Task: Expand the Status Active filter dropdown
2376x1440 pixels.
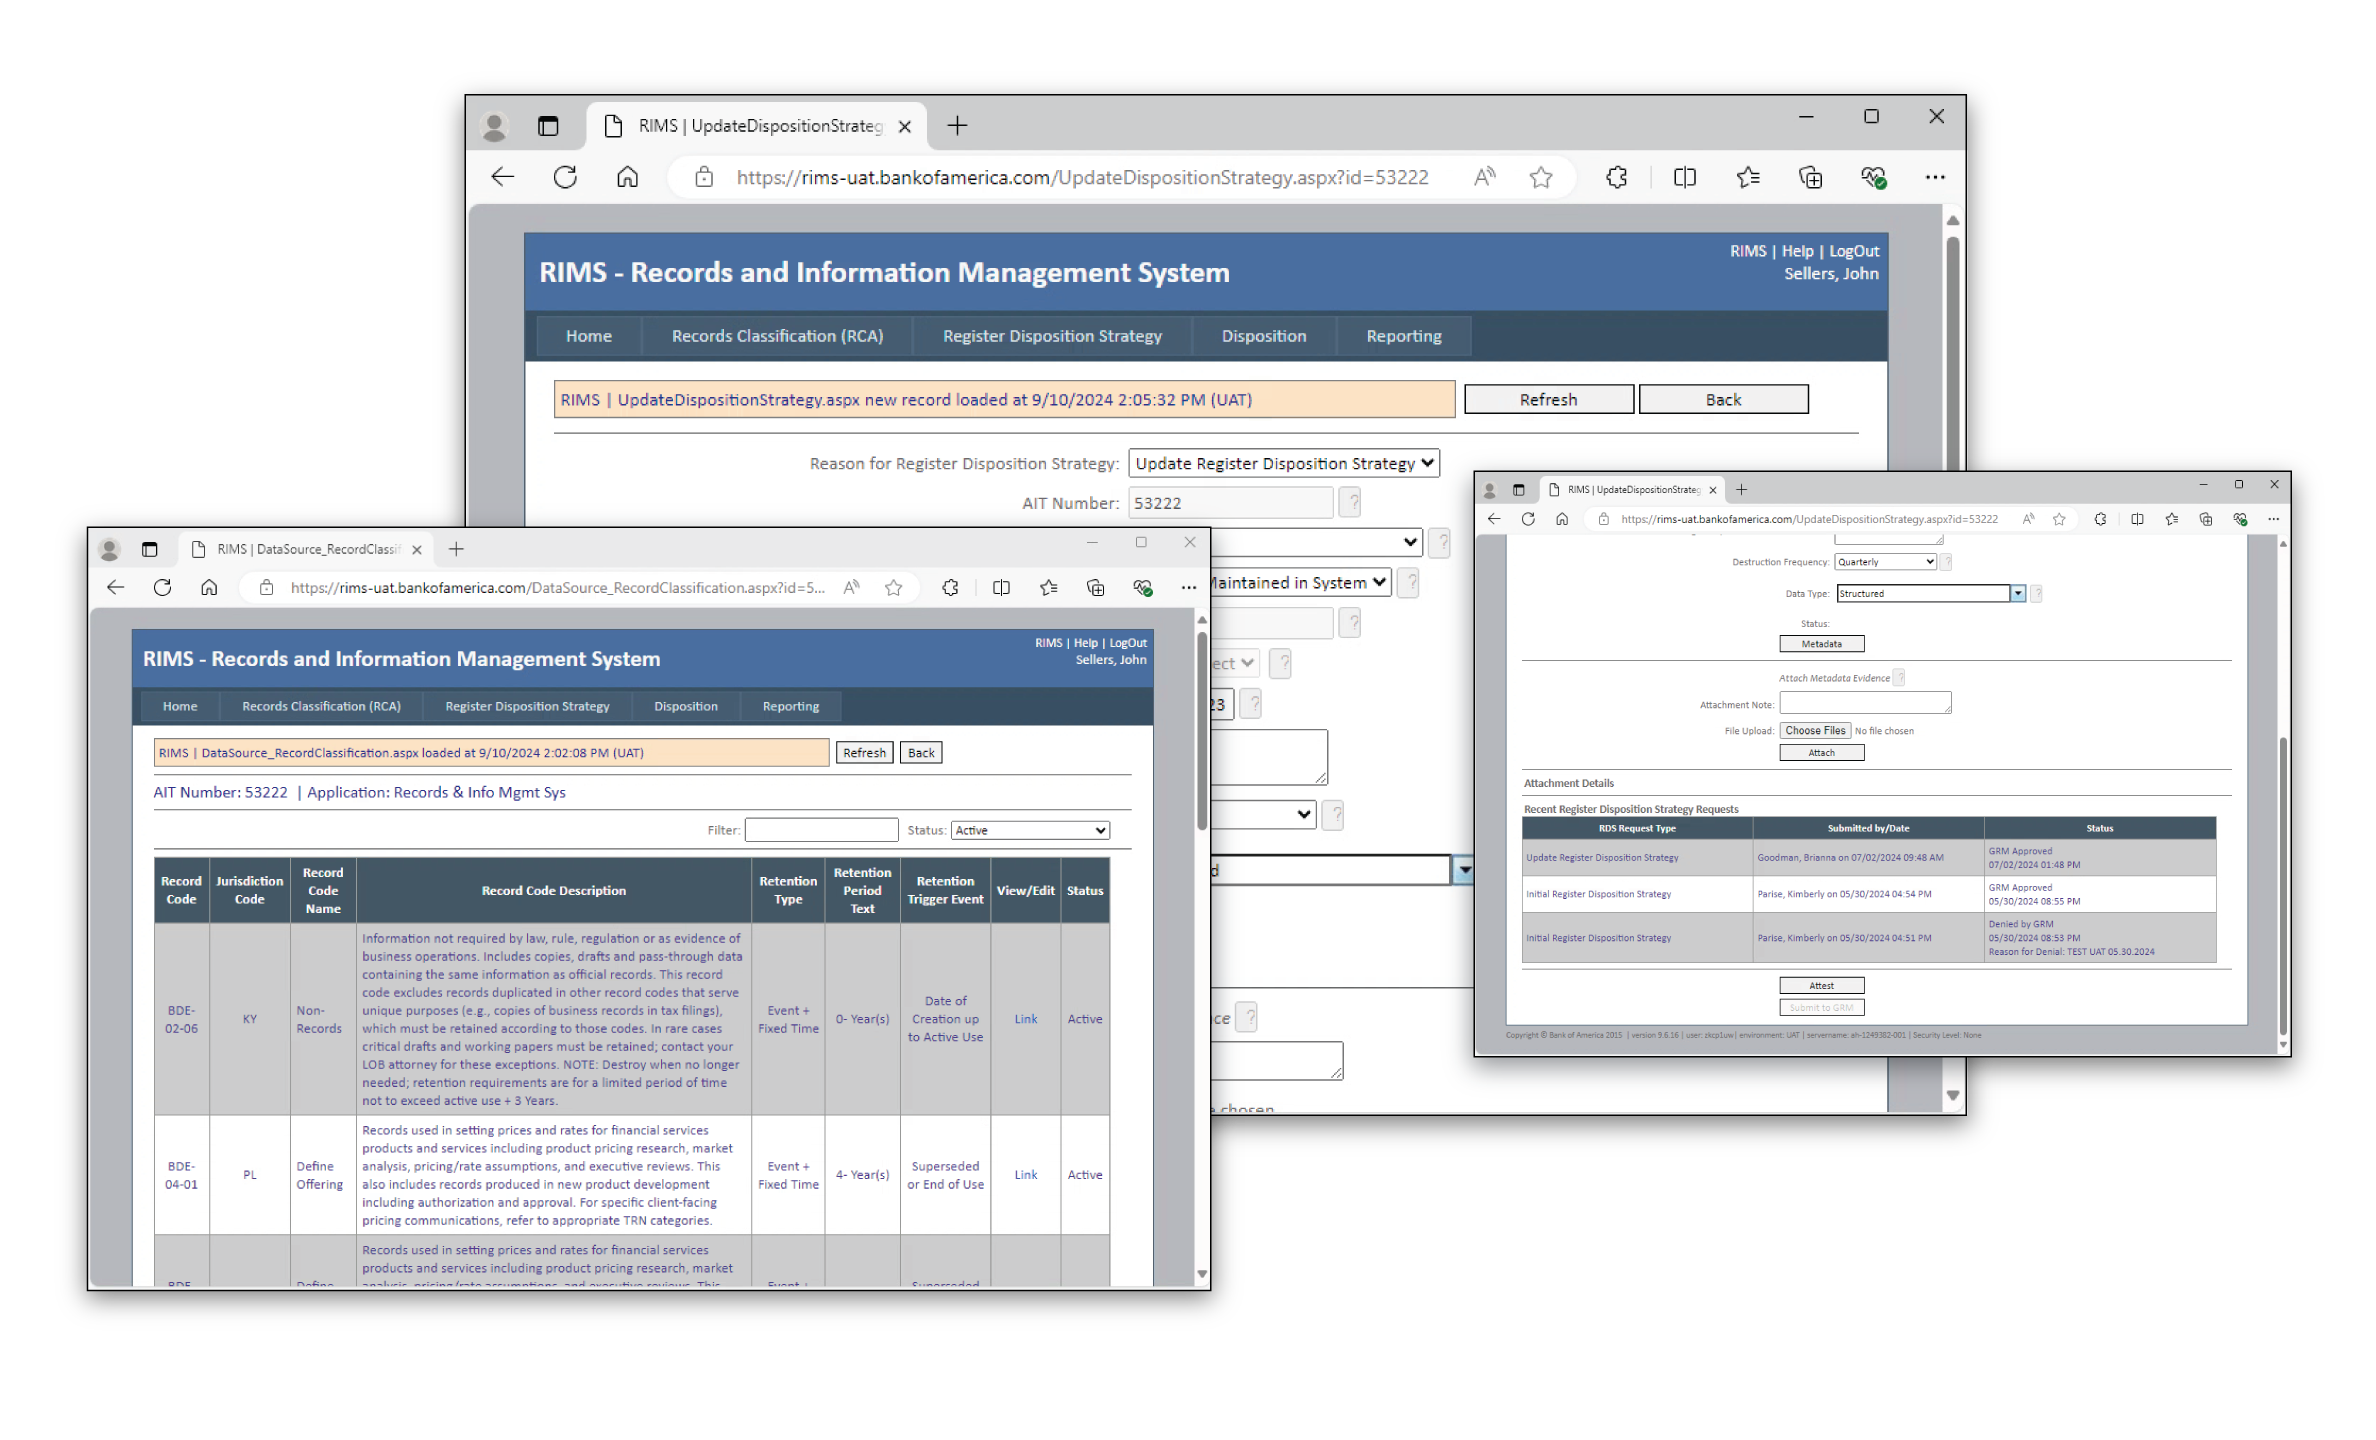Action: coord(1030,830)
